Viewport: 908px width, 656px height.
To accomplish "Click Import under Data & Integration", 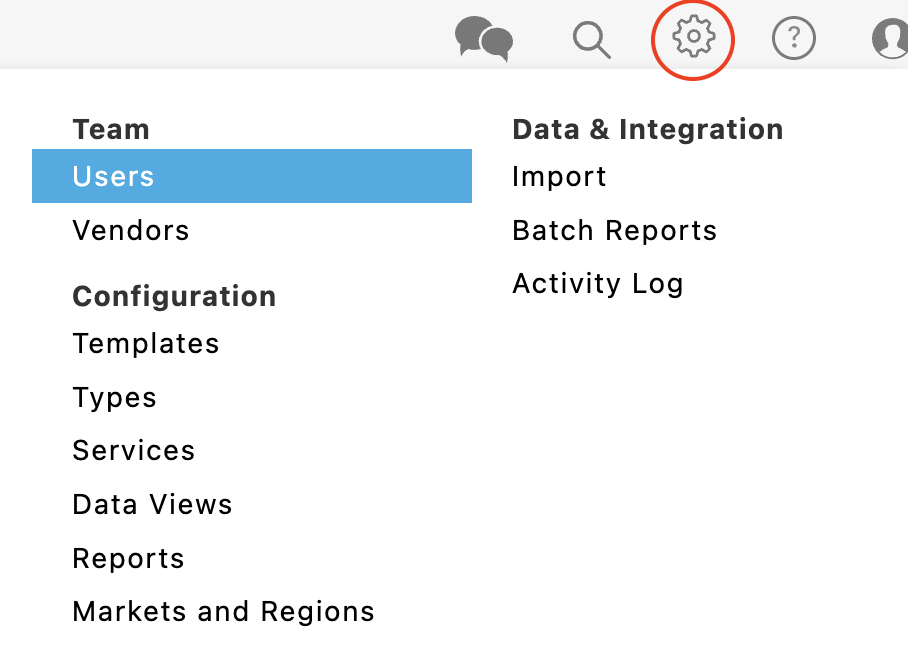I will pos(559,177).
